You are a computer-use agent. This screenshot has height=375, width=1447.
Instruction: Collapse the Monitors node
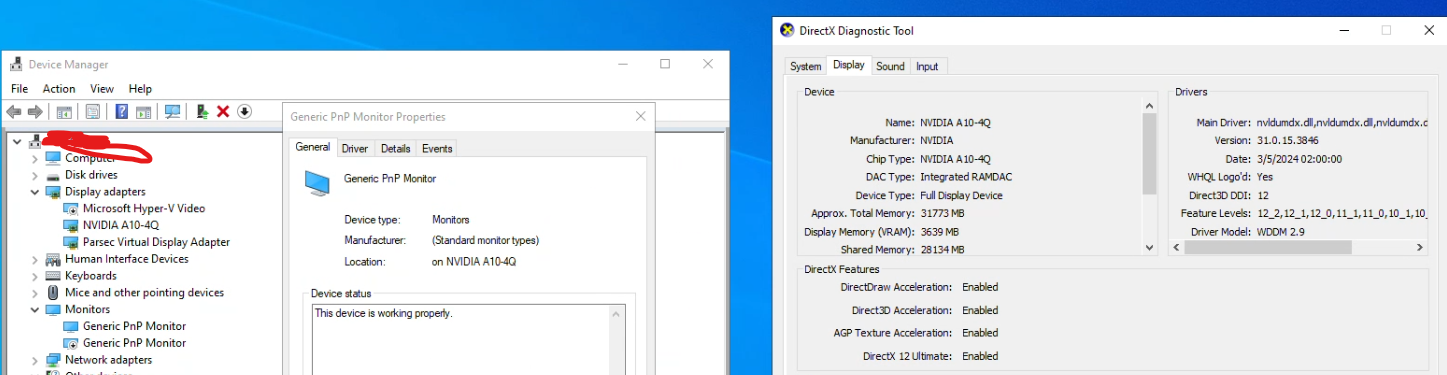pos(36,310)
